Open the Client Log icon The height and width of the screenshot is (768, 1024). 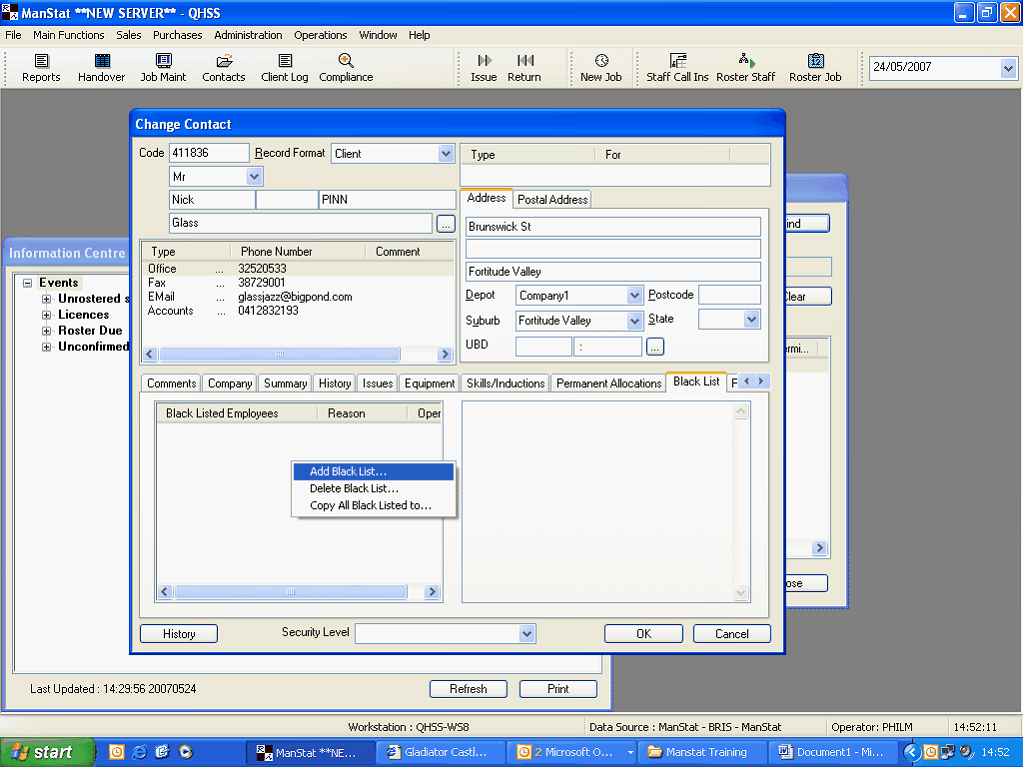tap(285, 68)
